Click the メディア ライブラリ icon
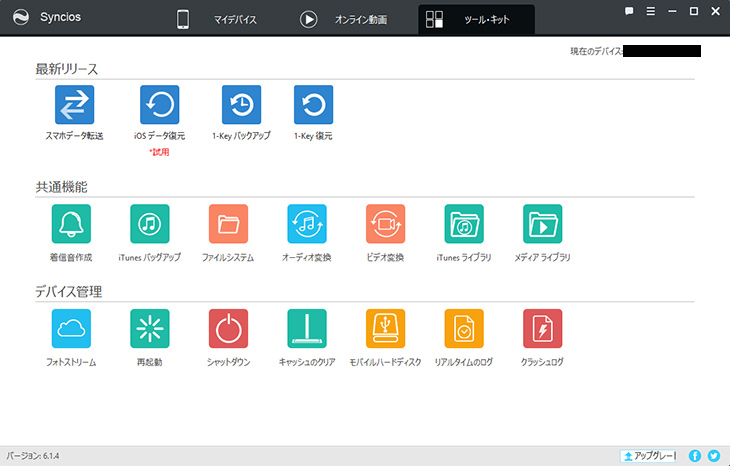 [542, 224]
